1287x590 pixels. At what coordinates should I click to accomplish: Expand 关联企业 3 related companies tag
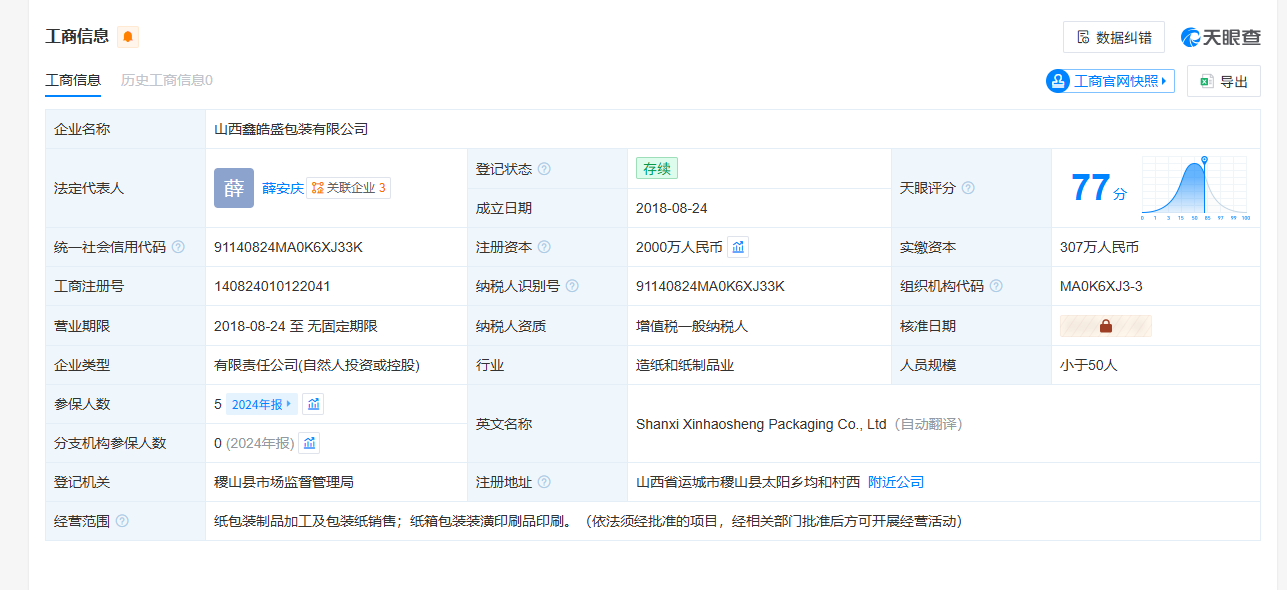[x=349, y=188]
